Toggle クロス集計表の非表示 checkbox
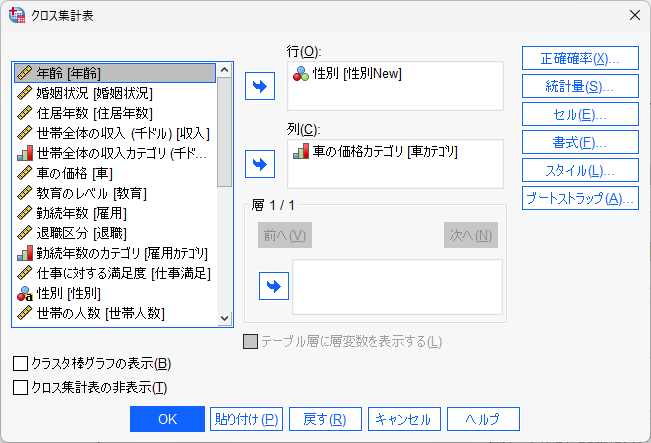This screenshot has width=651, height=443. click(x=20, y=388)
